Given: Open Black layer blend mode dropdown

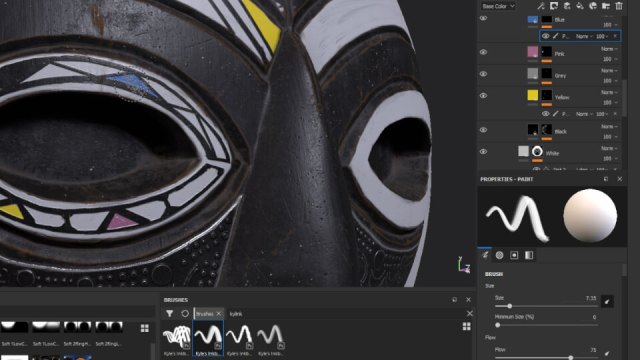Looking at the screenshot, I should click(609, 127).
